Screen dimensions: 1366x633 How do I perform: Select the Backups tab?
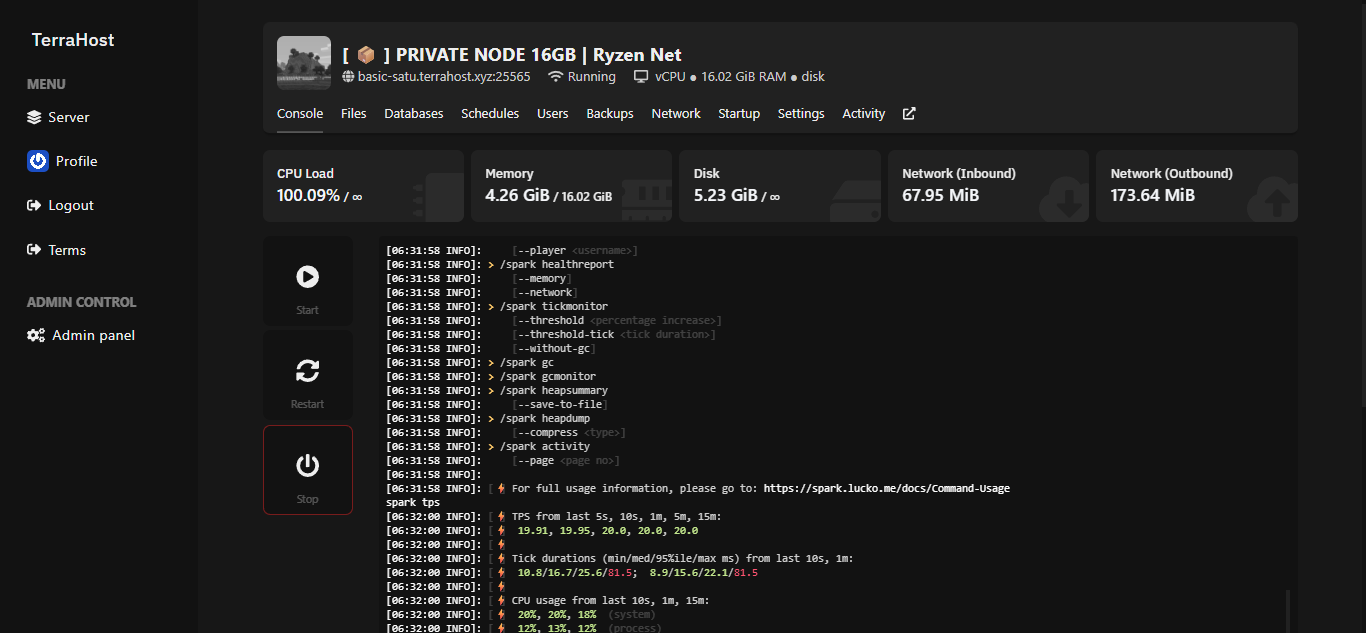pos(610,114)
